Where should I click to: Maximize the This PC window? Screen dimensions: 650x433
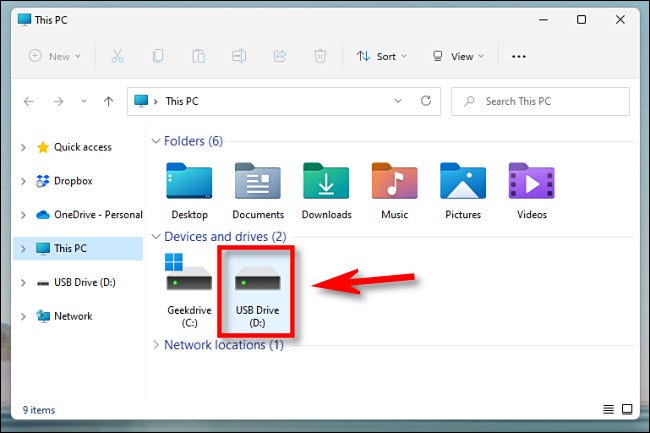point(582,19)
